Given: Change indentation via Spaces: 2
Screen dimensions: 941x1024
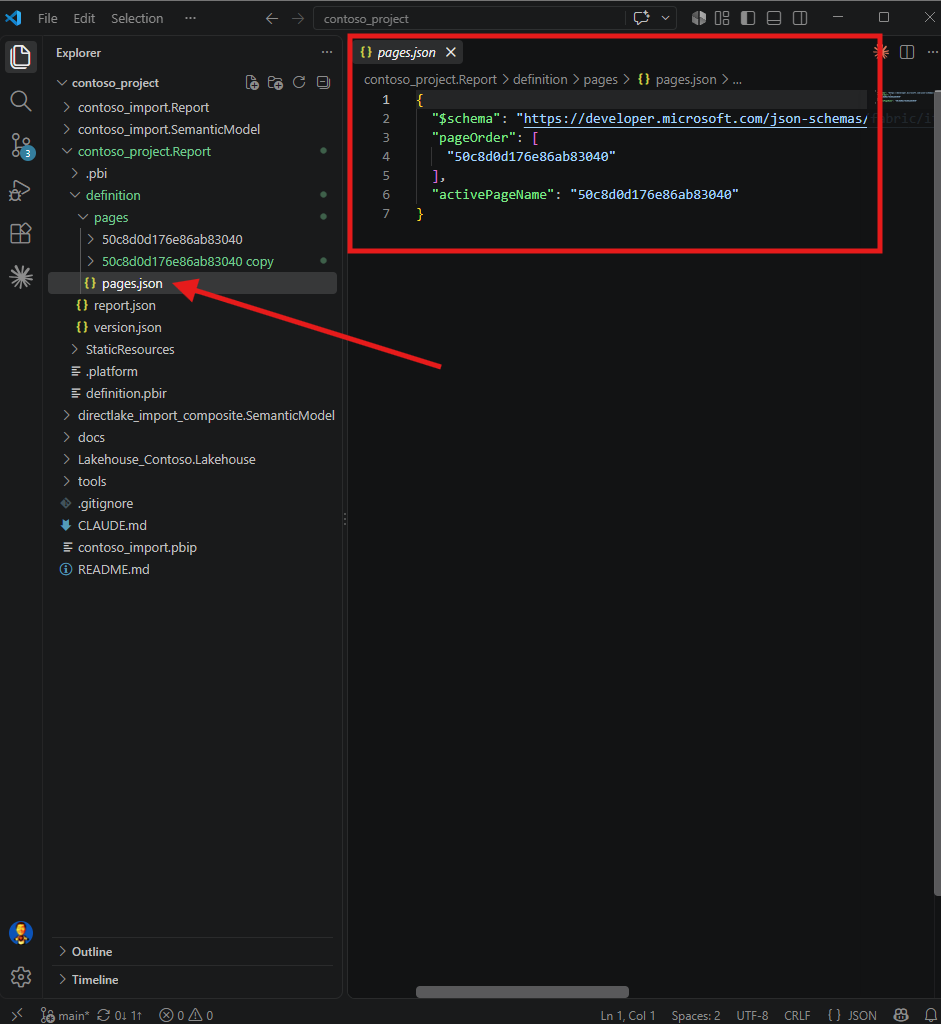Looking at the screenshot, I should (x=696, y=1016).
